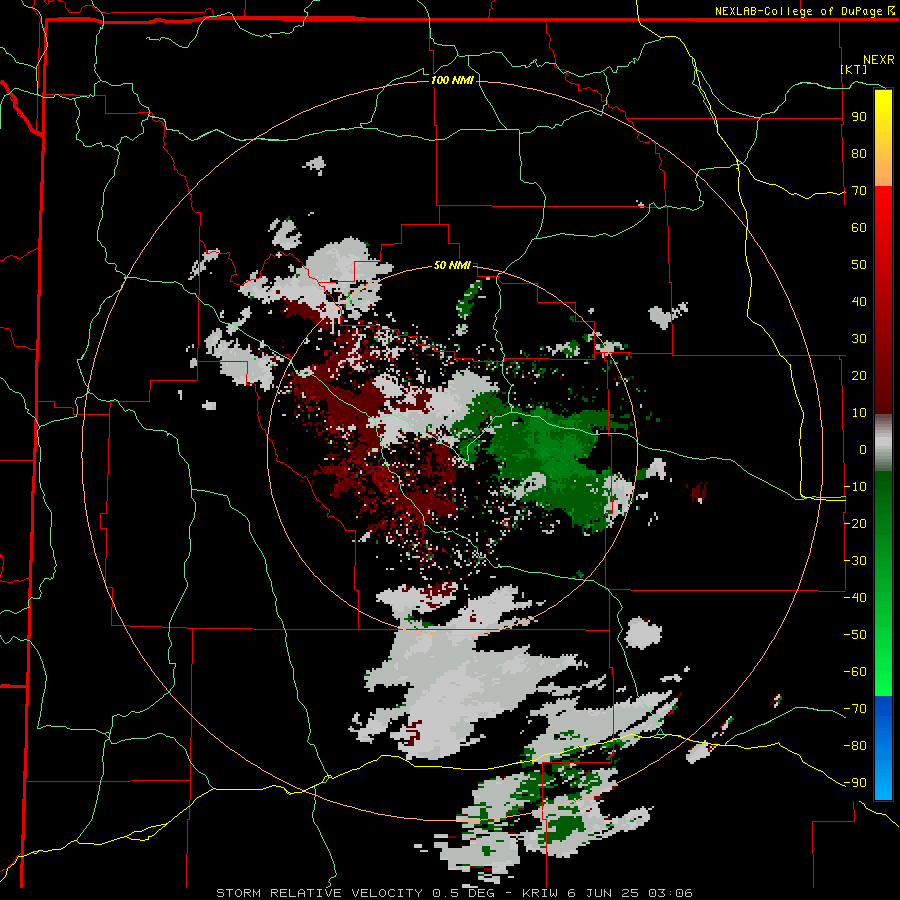Click the -10 value on velocity scale
Viewport: 900px width, 900px height.
click(x=855, y=487)
